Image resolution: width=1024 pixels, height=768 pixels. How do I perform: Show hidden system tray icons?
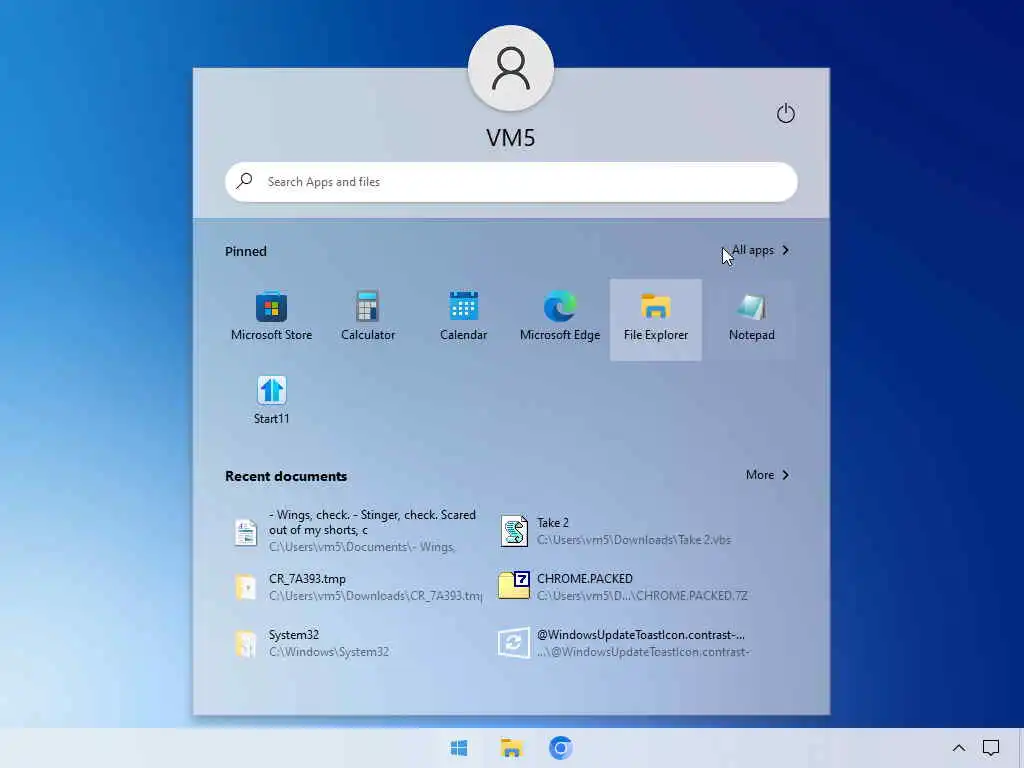[959, 748]
